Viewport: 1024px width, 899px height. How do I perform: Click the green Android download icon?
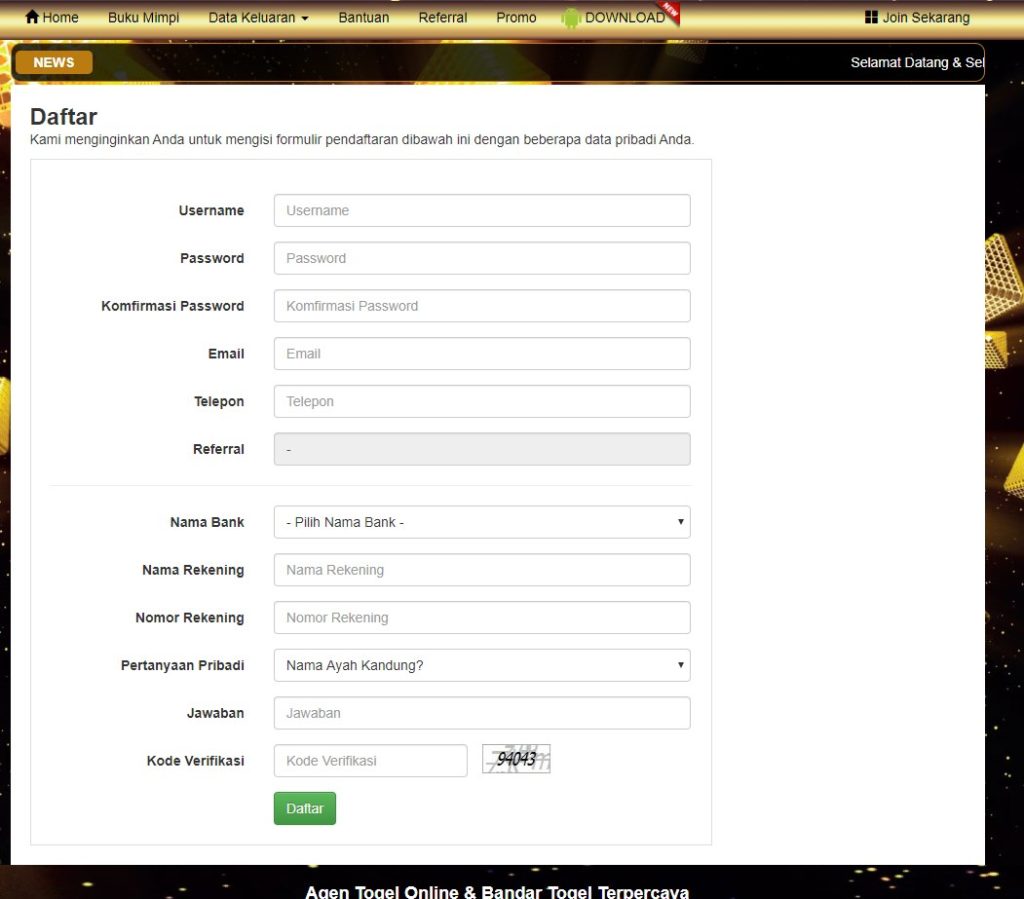(x=571, y=18)
